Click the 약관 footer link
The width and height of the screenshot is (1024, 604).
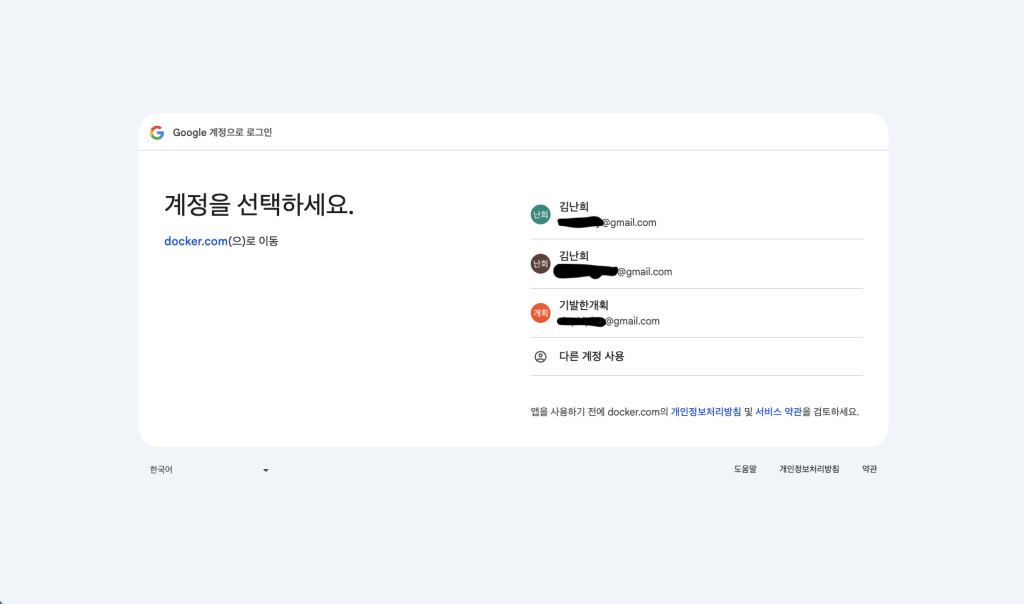click(x=869, y=469)
